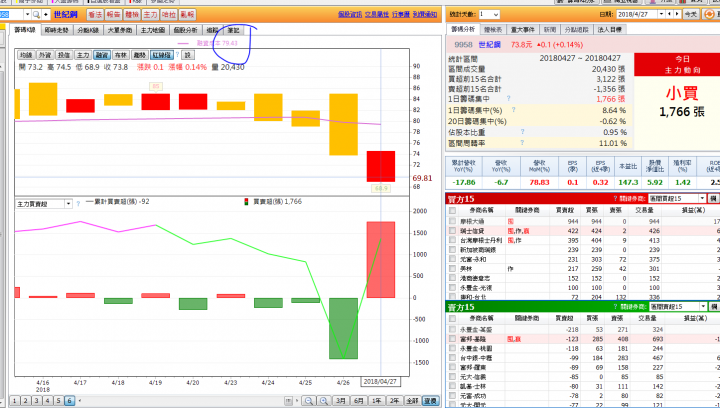
Task: Open the 交易屬性 link
Action: (x=377, y=15)
